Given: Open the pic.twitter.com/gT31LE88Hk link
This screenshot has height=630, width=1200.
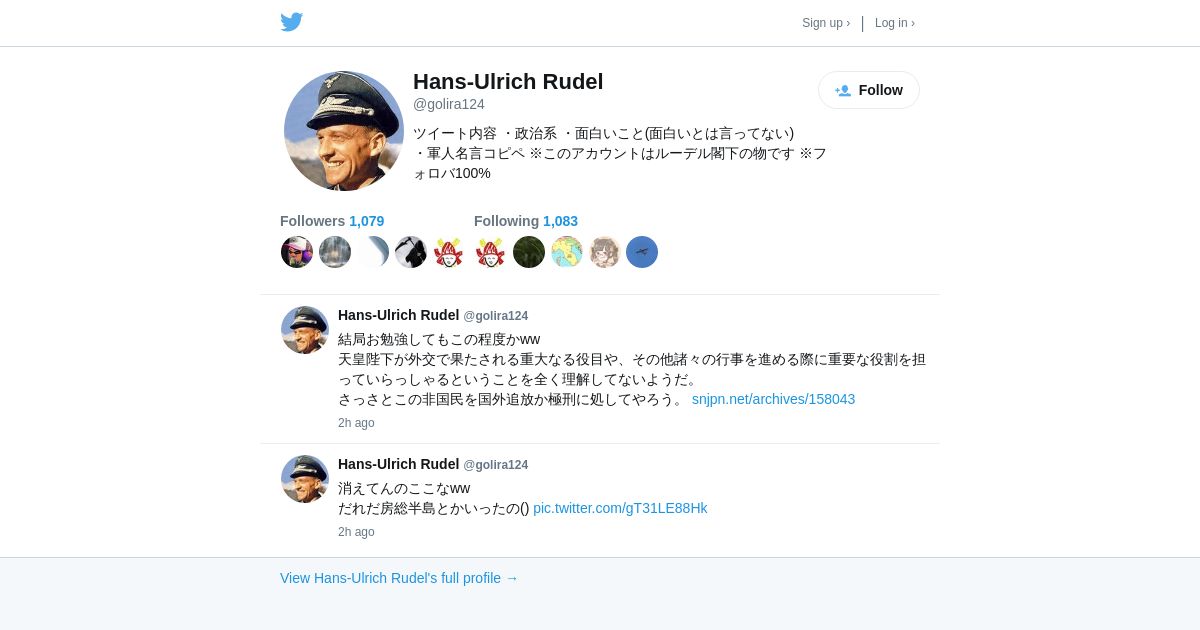Looking at the screenshot, I should [620, 508].
